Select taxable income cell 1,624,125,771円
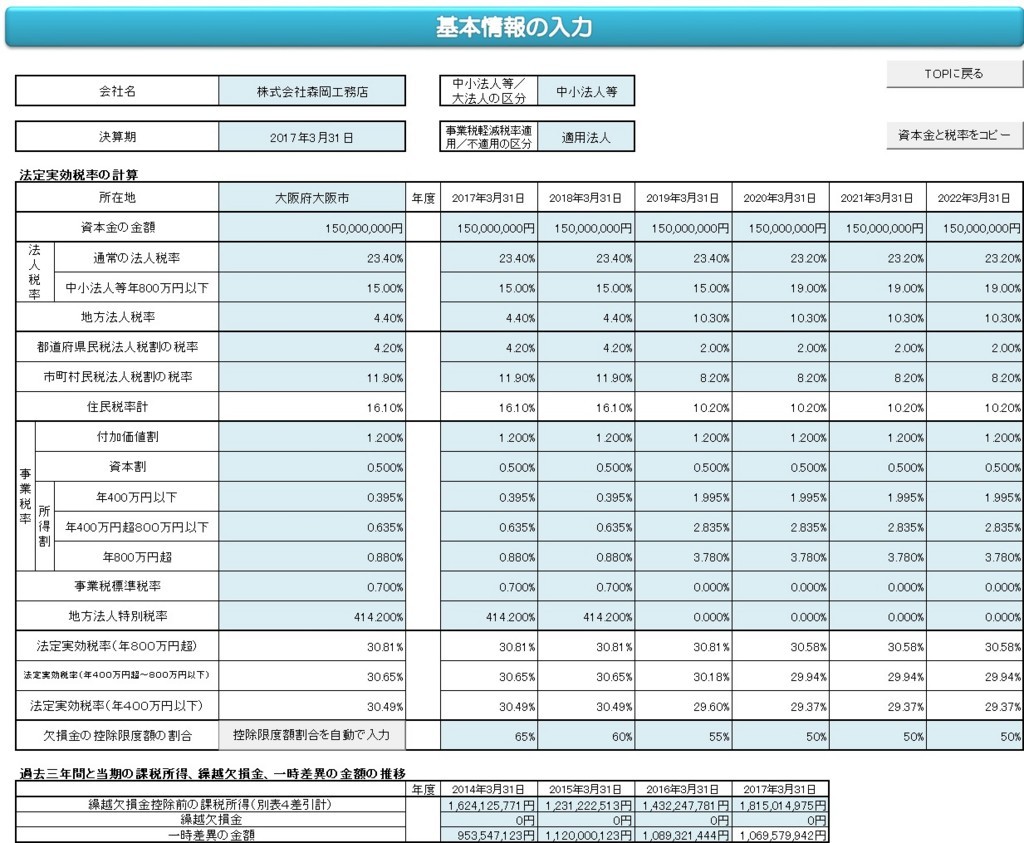Screen dimensions: 1024x843 (488, 805)
